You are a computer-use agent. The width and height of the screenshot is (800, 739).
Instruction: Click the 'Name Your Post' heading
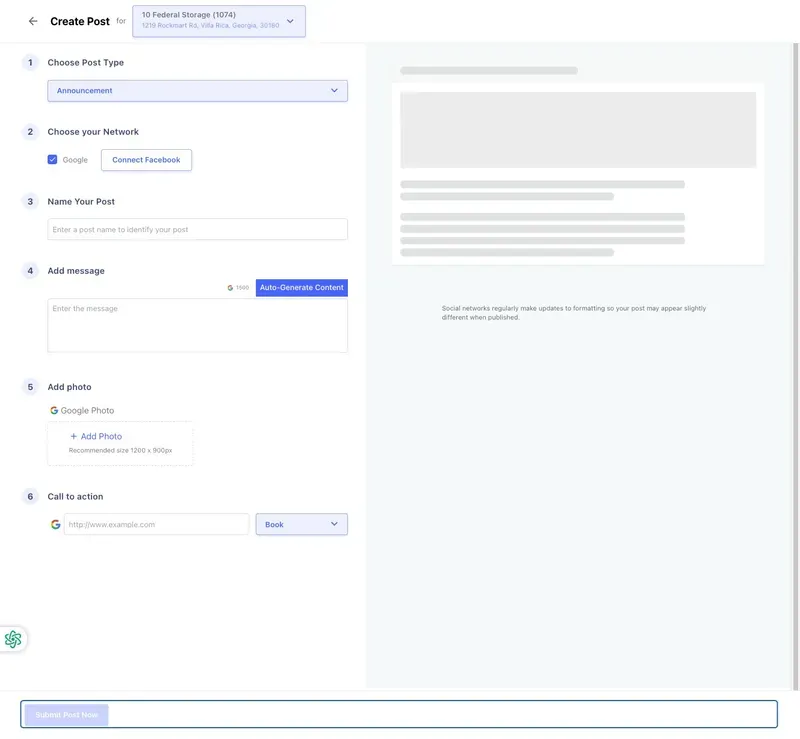(x=81, y=202)
